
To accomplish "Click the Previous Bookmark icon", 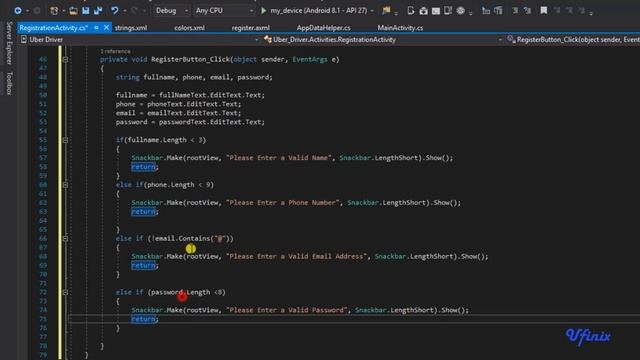I will tap(557, 11).
